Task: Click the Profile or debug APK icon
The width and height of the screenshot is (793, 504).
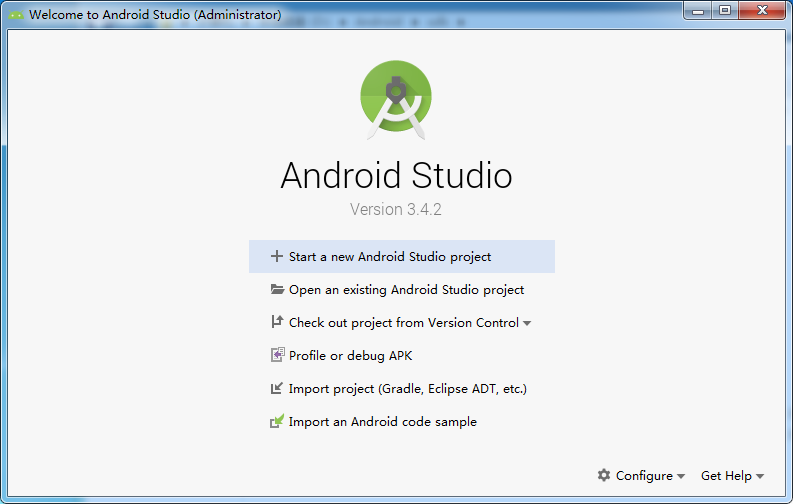Action: click(277, 355)
